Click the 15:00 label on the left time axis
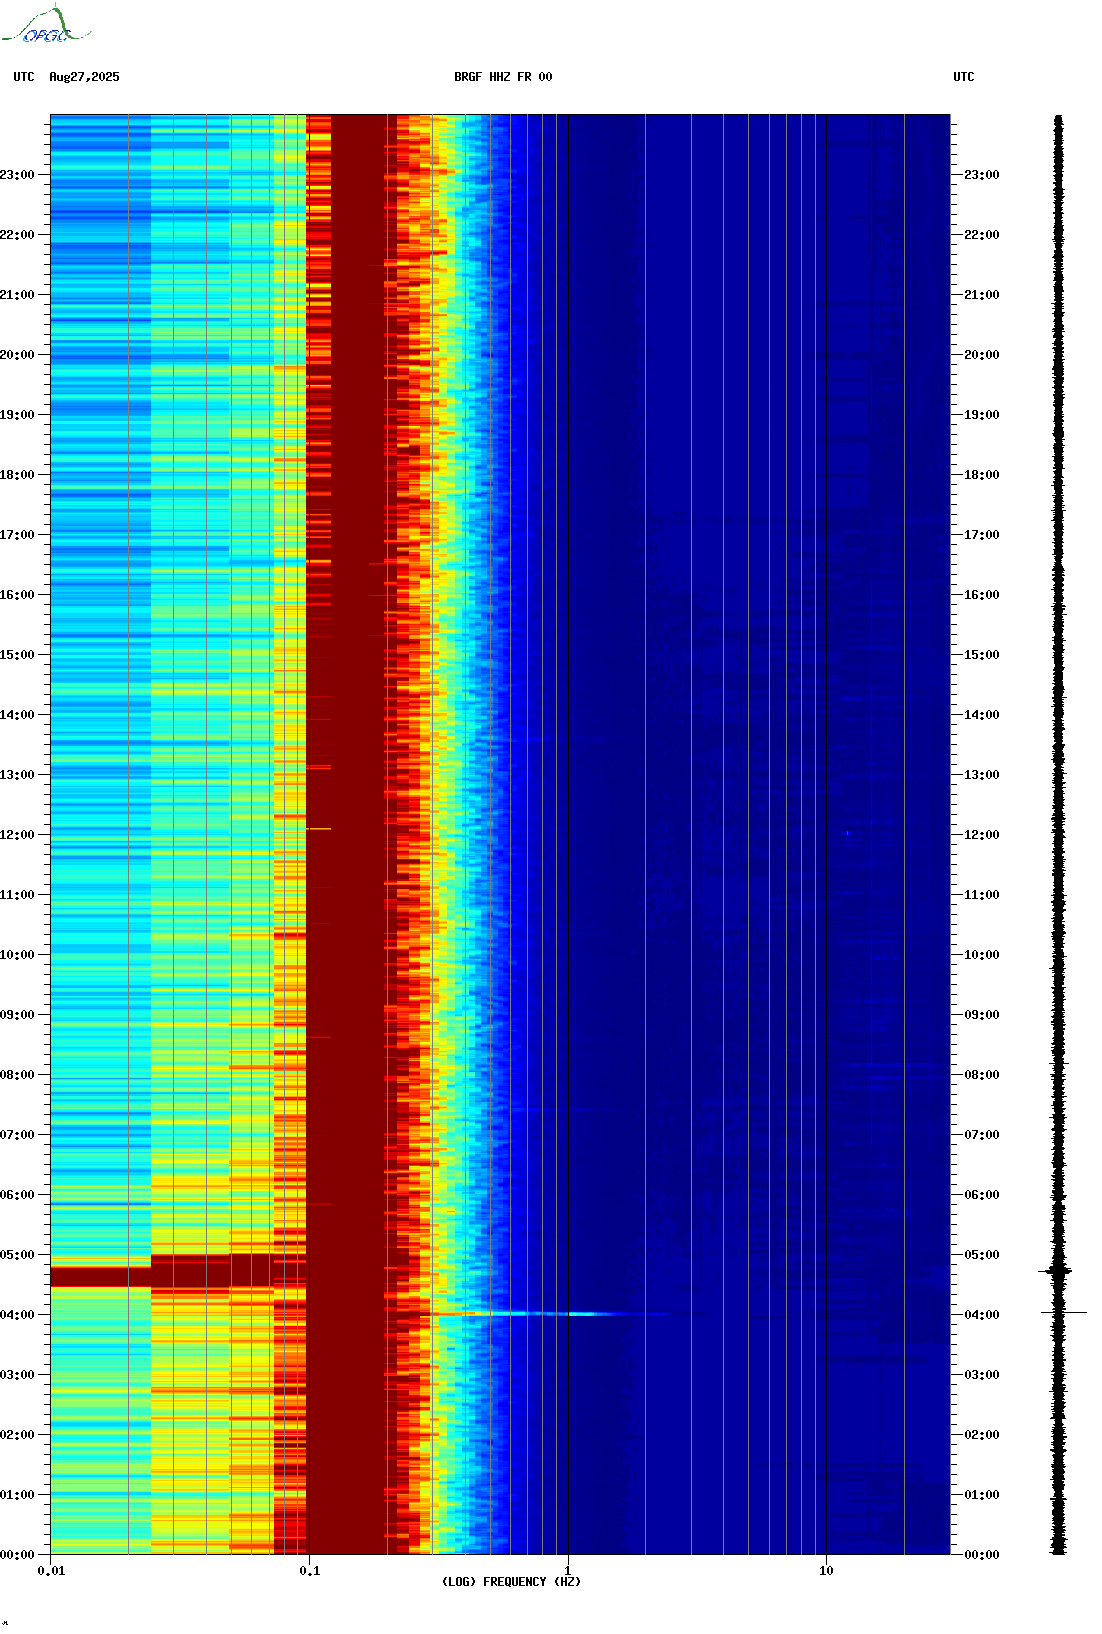The image size is (1102, 1634). 17,655
